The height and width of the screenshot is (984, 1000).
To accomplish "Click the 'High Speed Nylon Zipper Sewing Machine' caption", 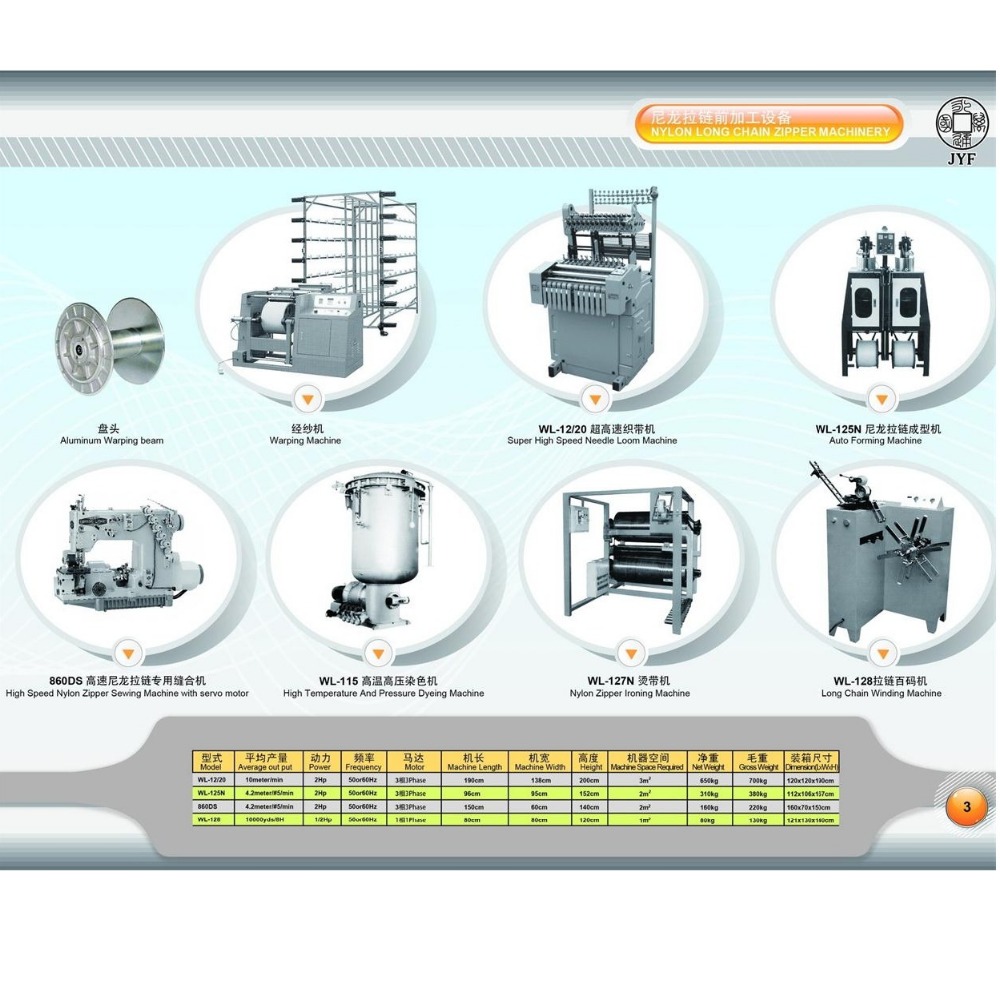I will click(x=127, y=693).
